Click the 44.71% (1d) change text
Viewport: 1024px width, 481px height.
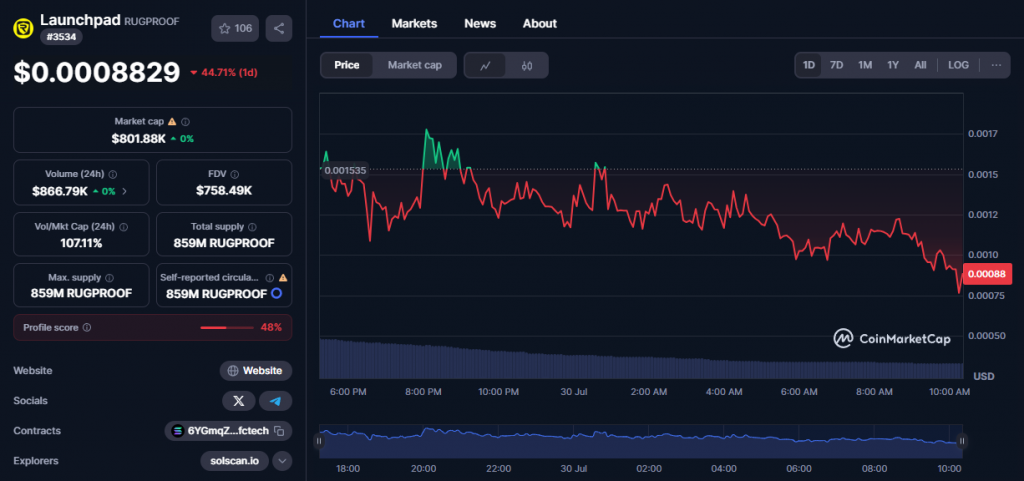pyautogui.click(x=223, y=72)
